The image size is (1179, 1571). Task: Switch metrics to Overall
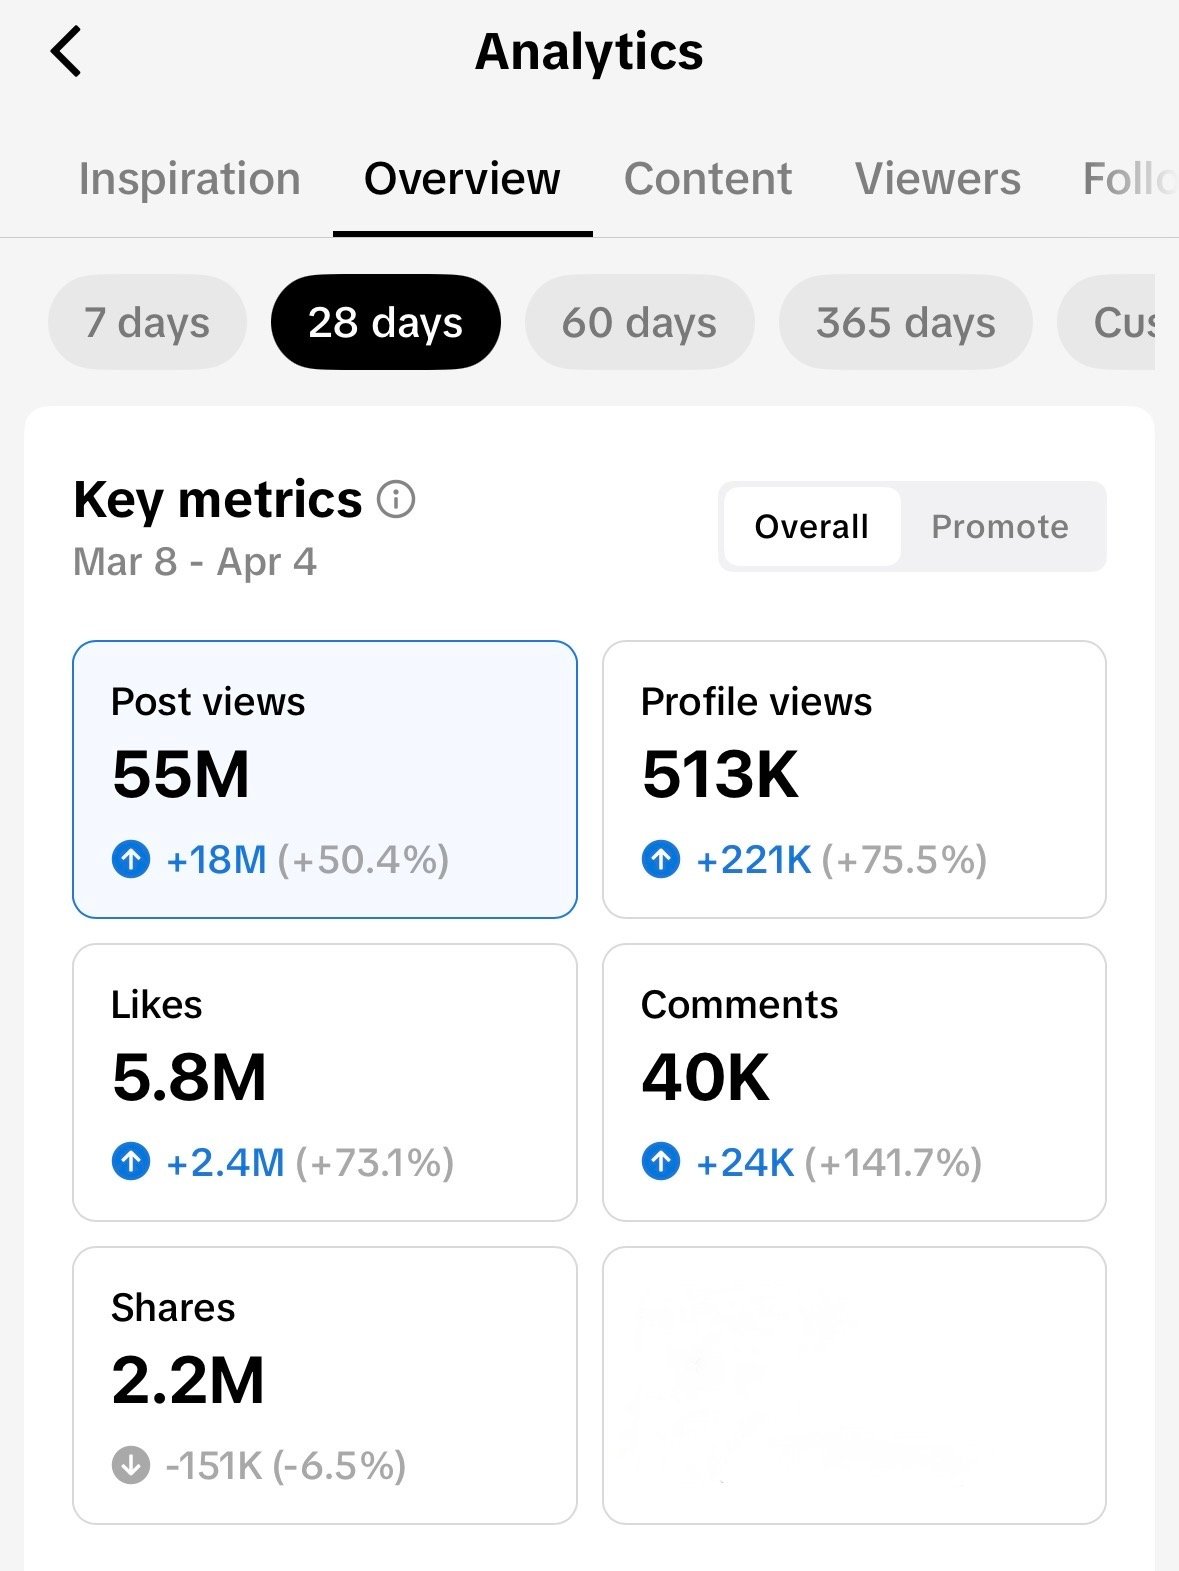[811, 526]
